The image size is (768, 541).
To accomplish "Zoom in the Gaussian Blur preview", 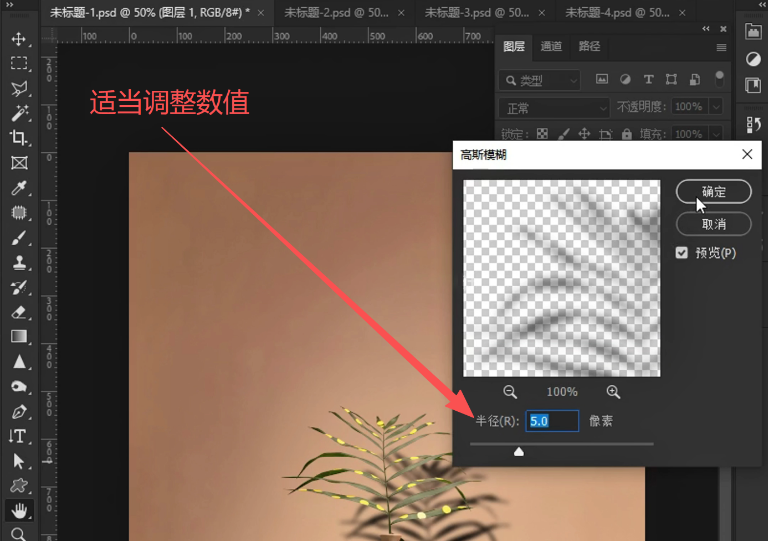I will (613, 392).
